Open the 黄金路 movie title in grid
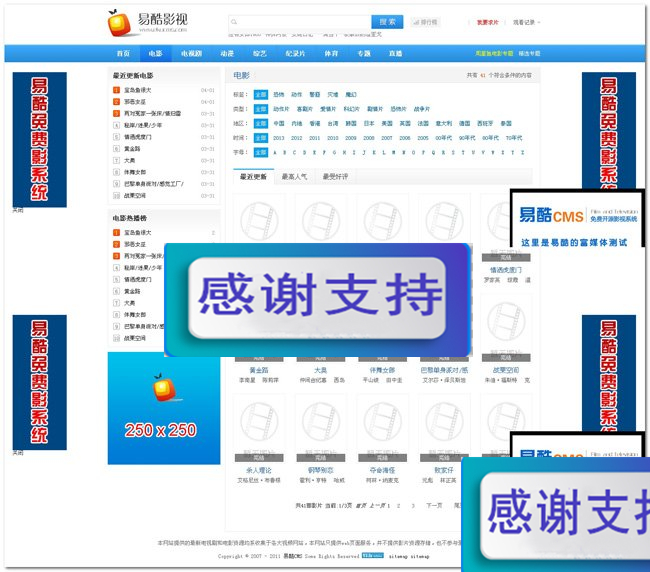 click(x=259, y=370)
